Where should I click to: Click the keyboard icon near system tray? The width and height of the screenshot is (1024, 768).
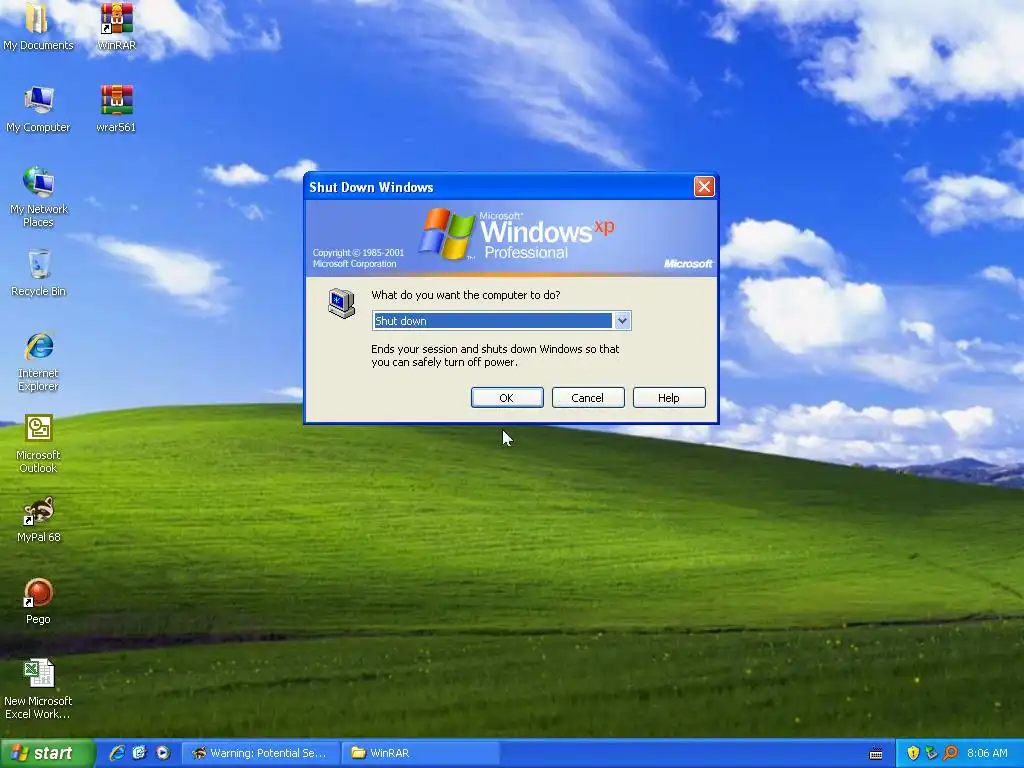(x=876, y=754)
